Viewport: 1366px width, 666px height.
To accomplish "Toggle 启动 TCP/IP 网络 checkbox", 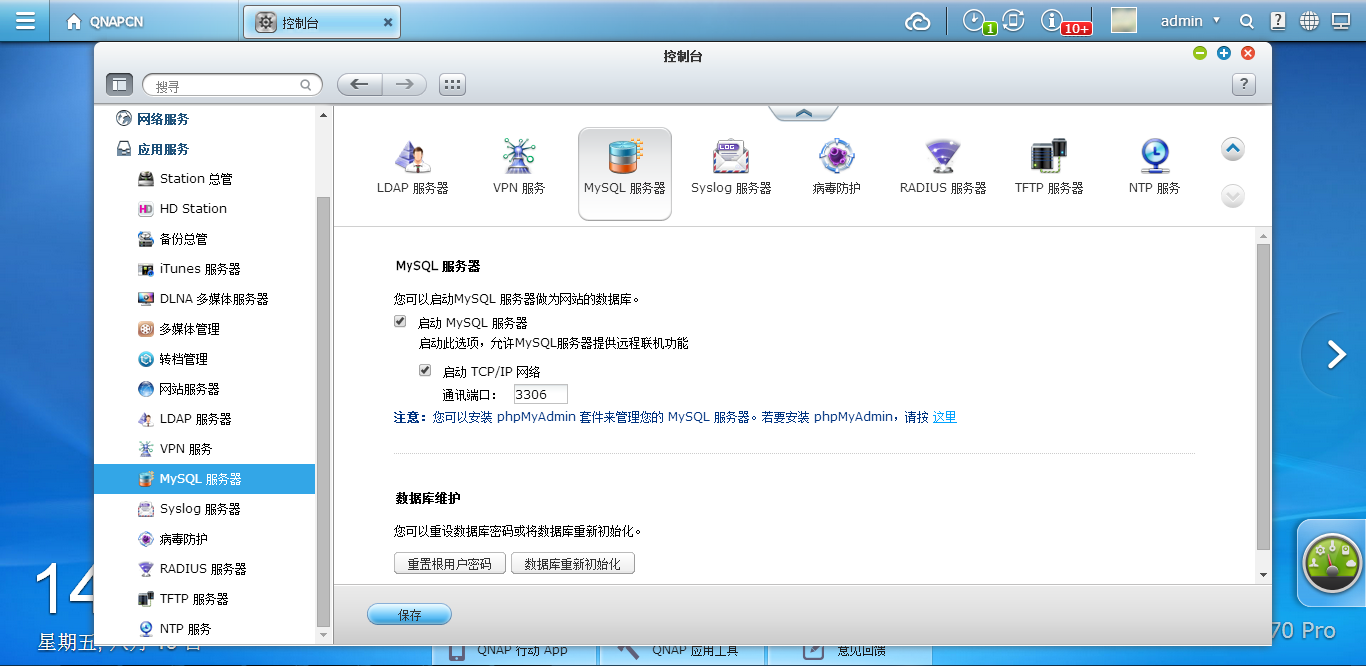I will tap(425, 370).
